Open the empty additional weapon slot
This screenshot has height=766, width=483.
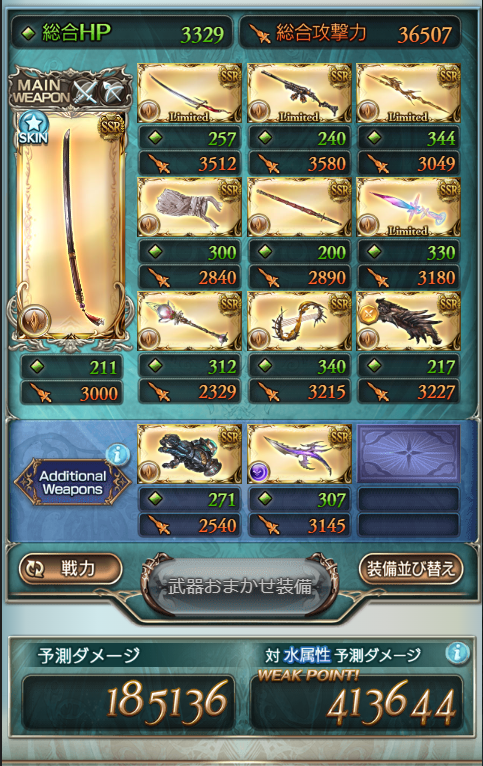pos(408,454)
